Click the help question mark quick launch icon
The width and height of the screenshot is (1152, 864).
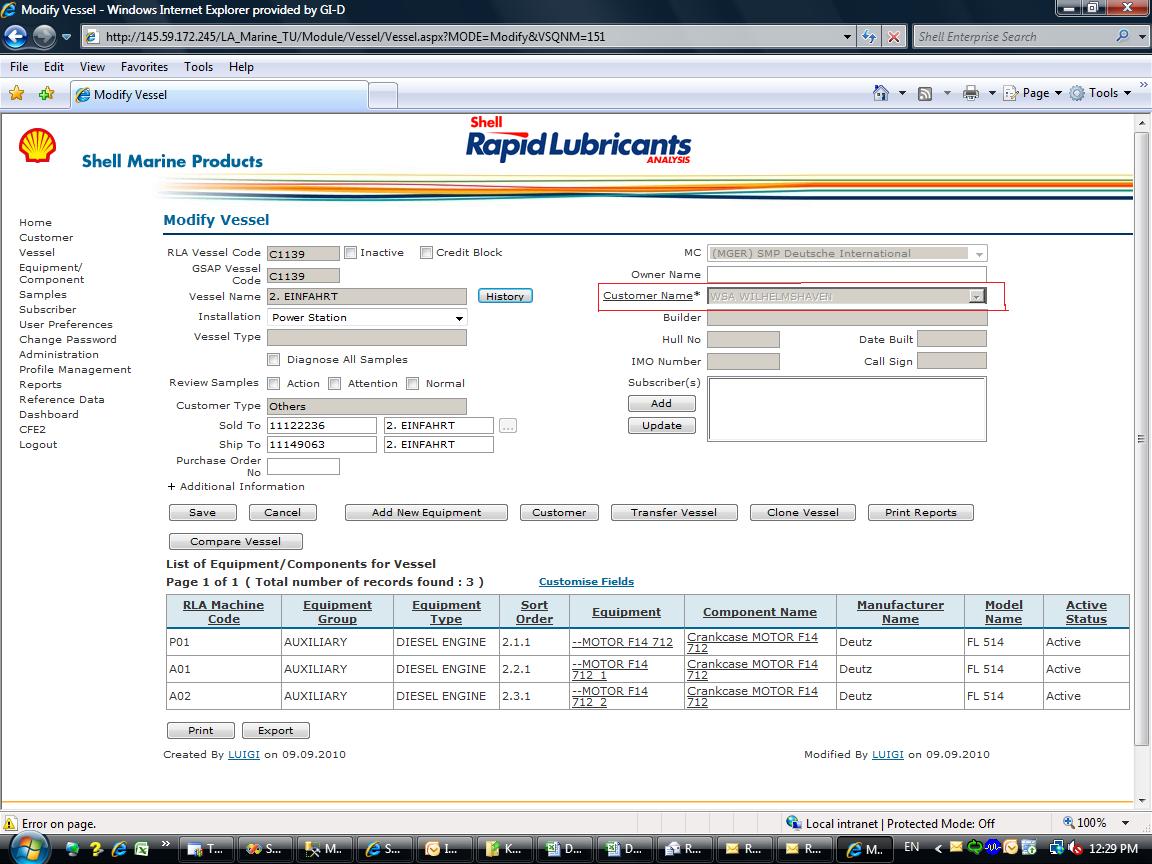click(96, 849)
